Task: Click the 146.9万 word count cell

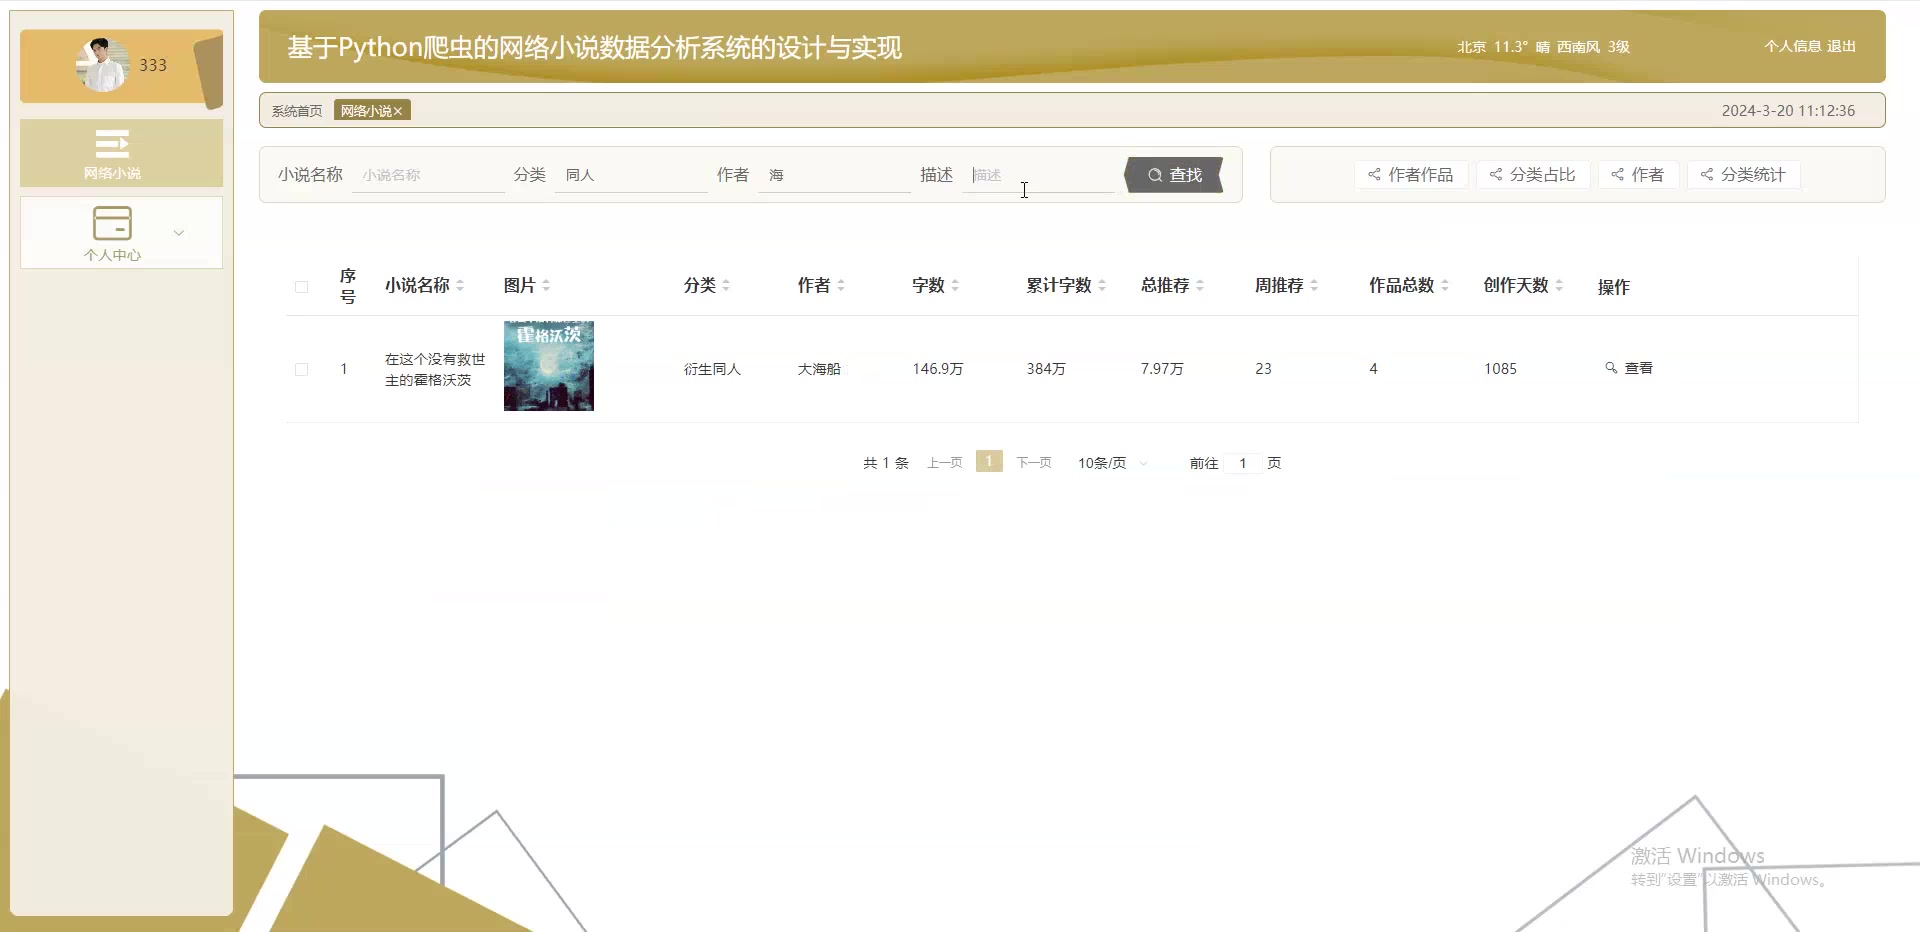Action: (x=938, y=369)
